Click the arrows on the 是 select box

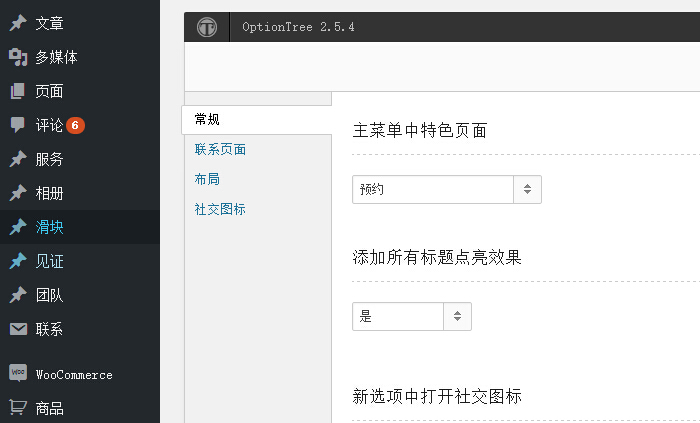pos(457,316)
